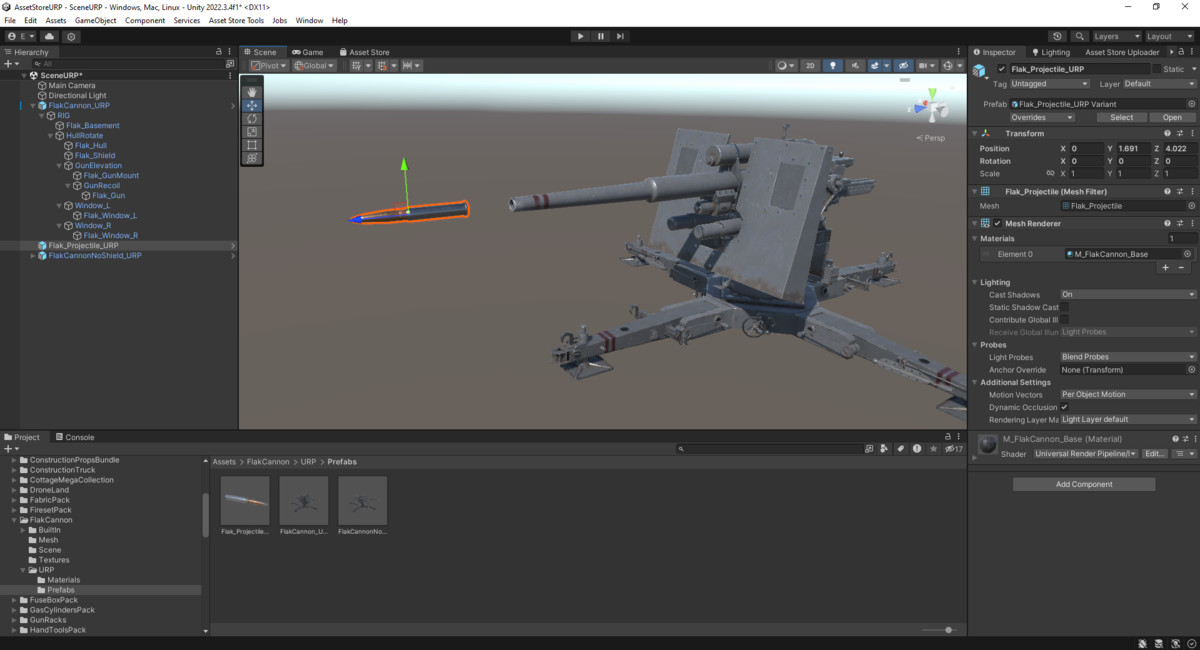Toggle the scene lighting bulb icon
The height and width of the screenshot is (650, 1200).
[x=832, y=66]
